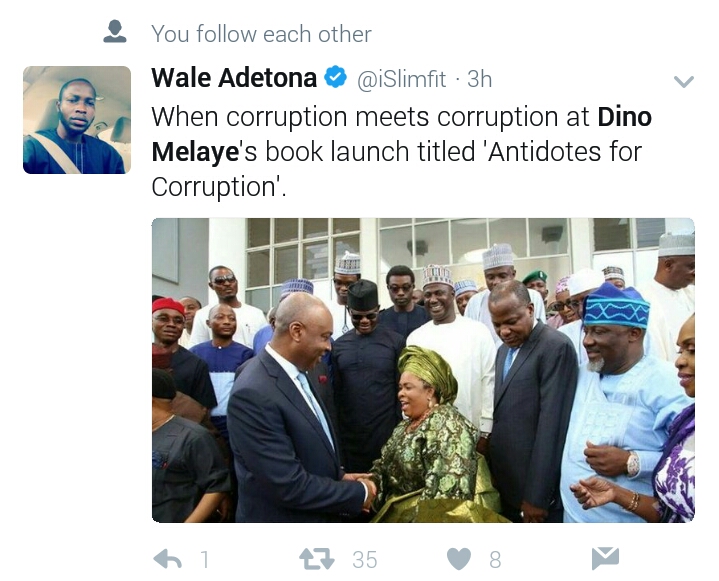
Task: Like the tweet with the heart icon
Action: [459, 559]
